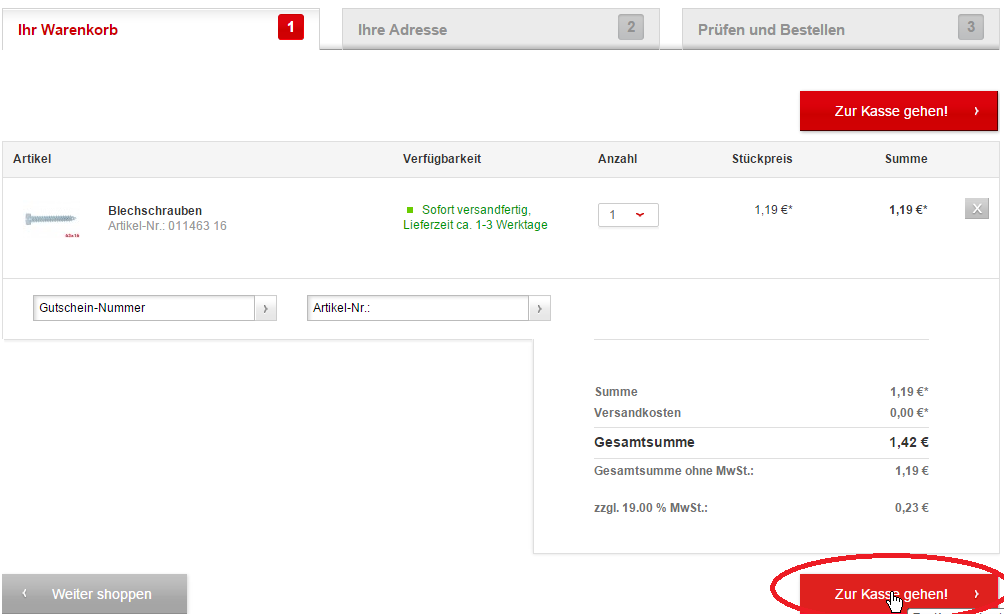Viewport: 1004px width, 614px height.
Task: Click the Anzahl column header
Action: pos(617,159)
